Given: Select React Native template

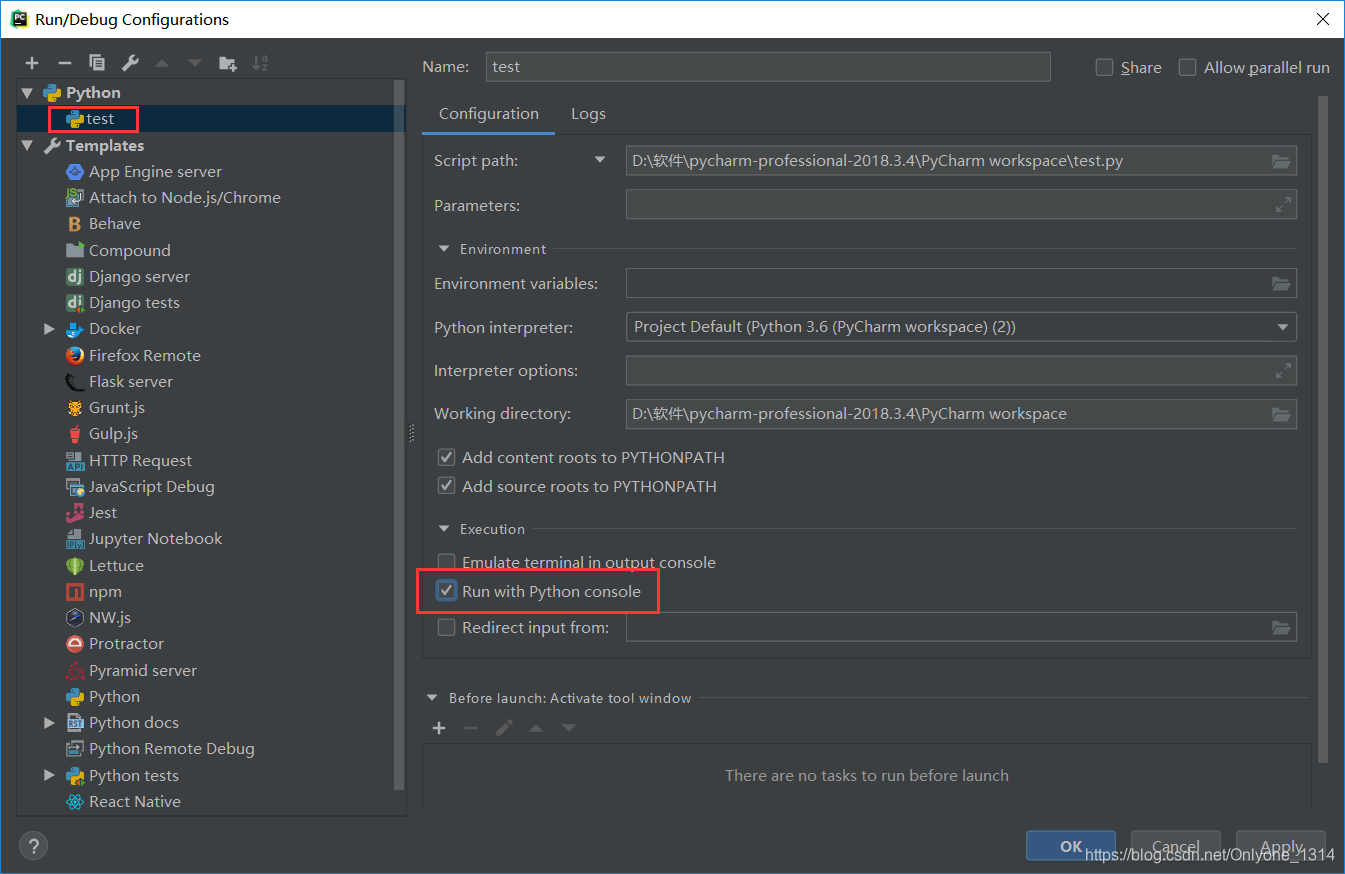Looking at the screenshot, I should pyautogui.click(x=123, y=802).
